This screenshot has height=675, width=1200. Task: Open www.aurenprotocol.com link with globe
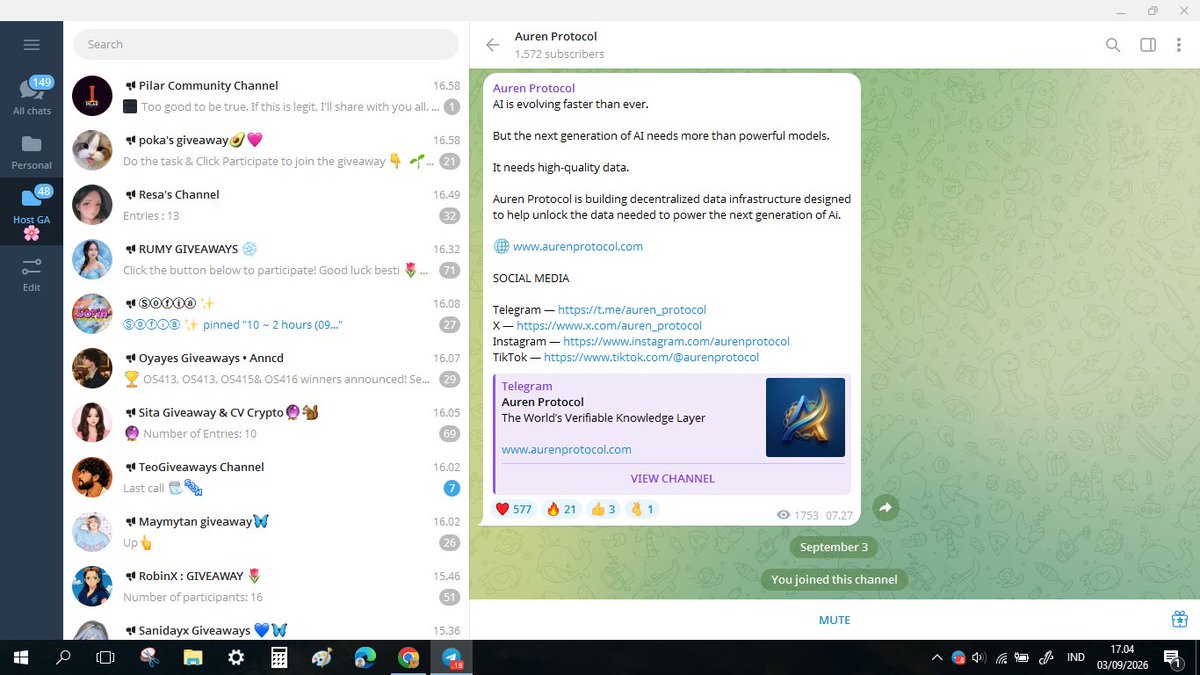pyautogui.click(x=577, y=246)
